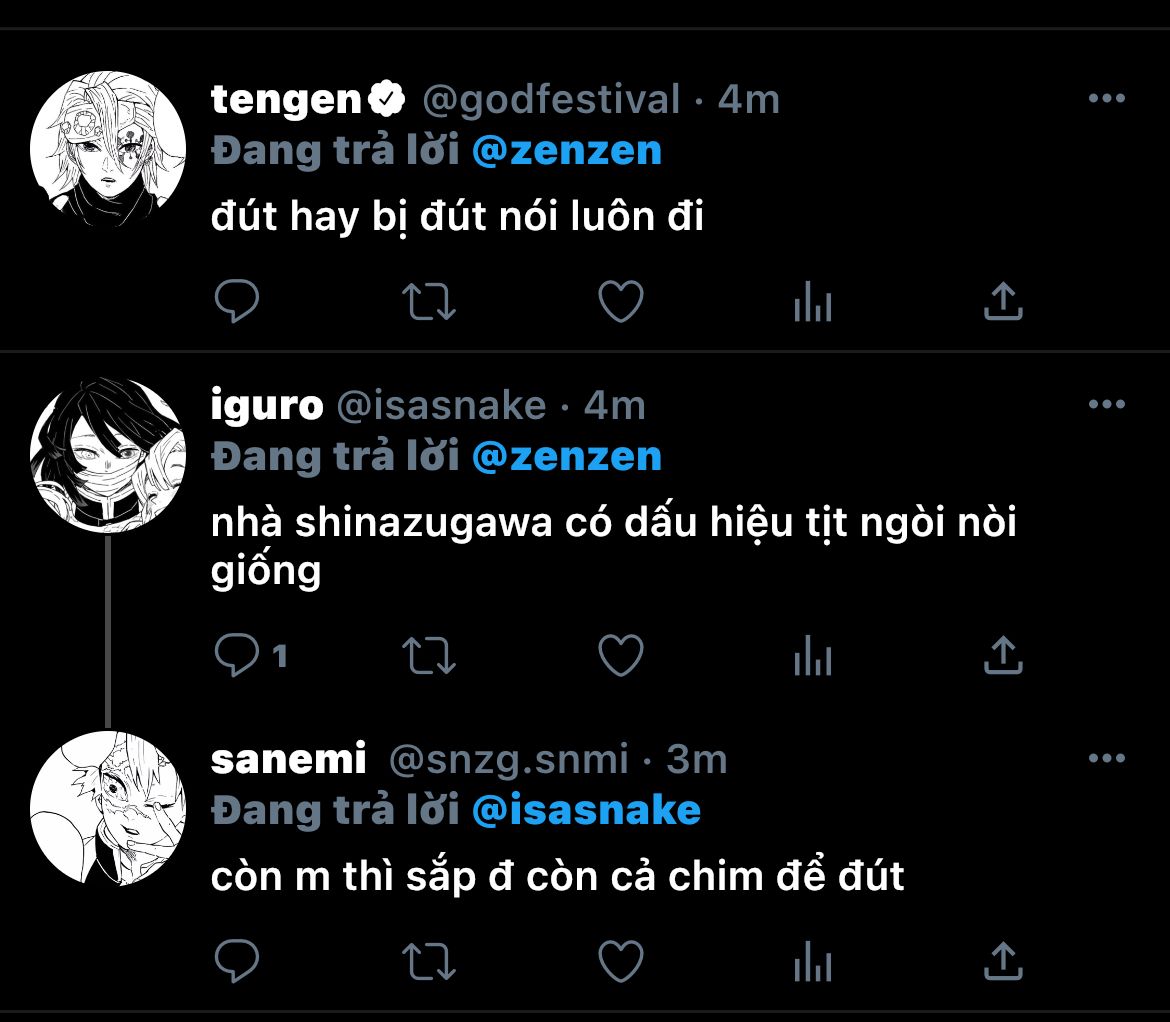Reply to tengen's tweet

pos(237,301)
